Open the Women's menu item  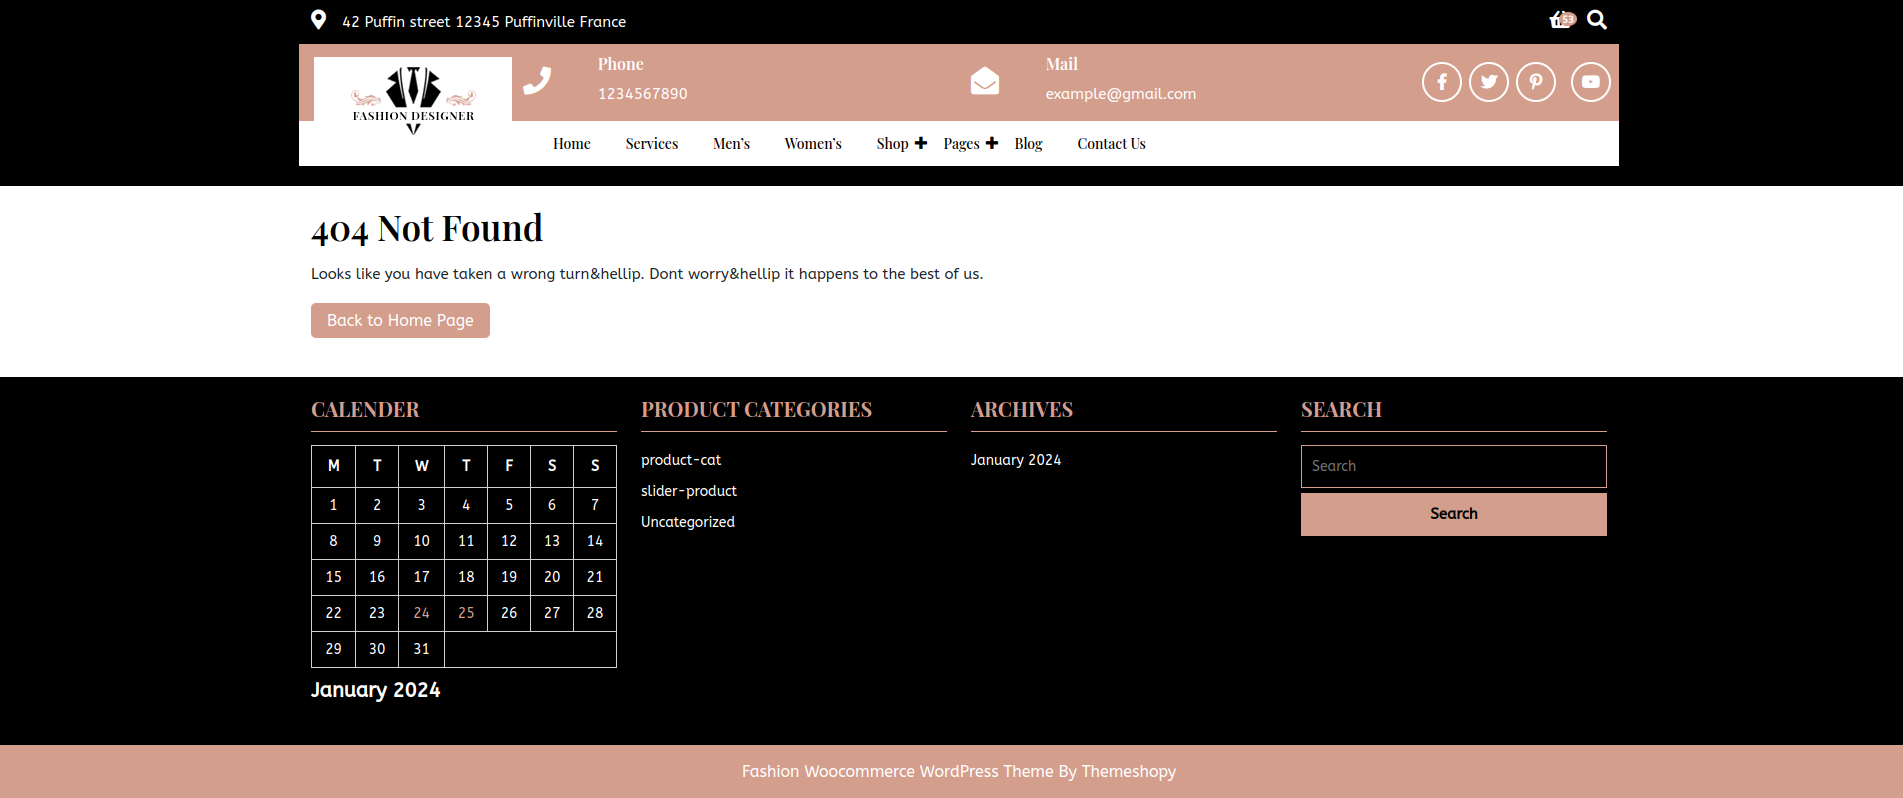click(x=812, y=144)
